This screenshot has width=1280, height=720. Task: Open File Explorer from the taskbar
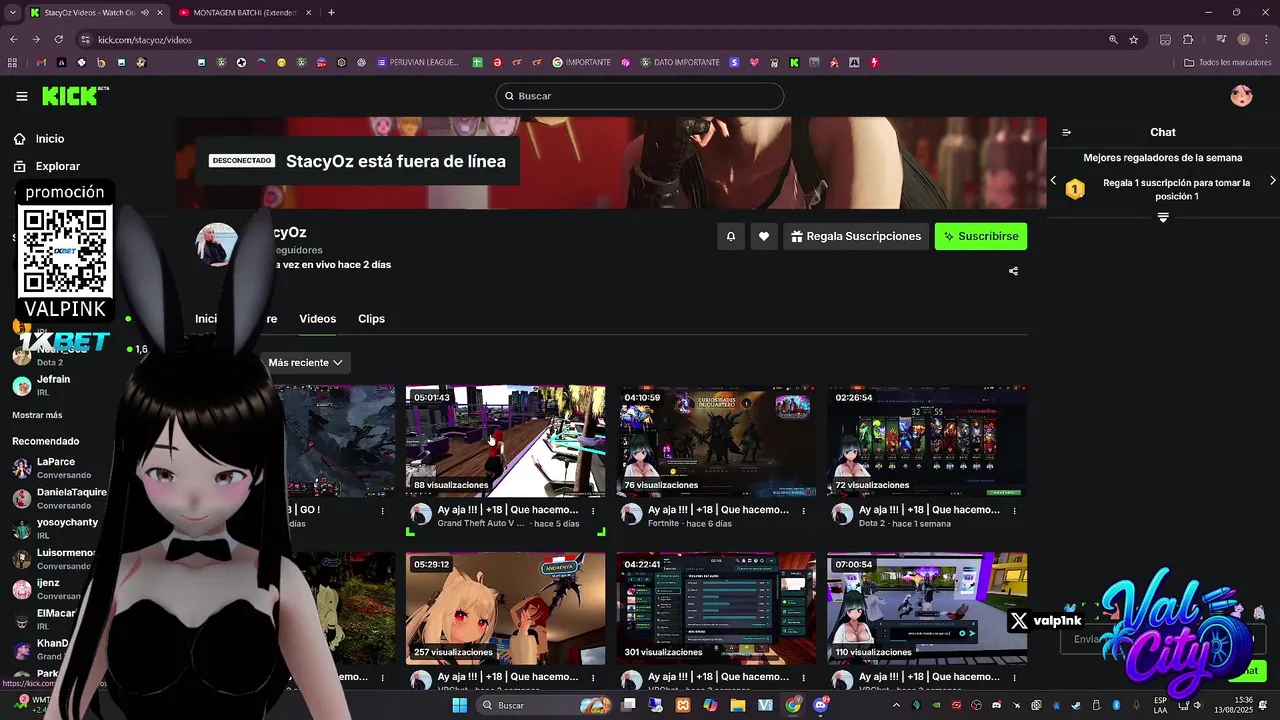[x=738, y=705]
